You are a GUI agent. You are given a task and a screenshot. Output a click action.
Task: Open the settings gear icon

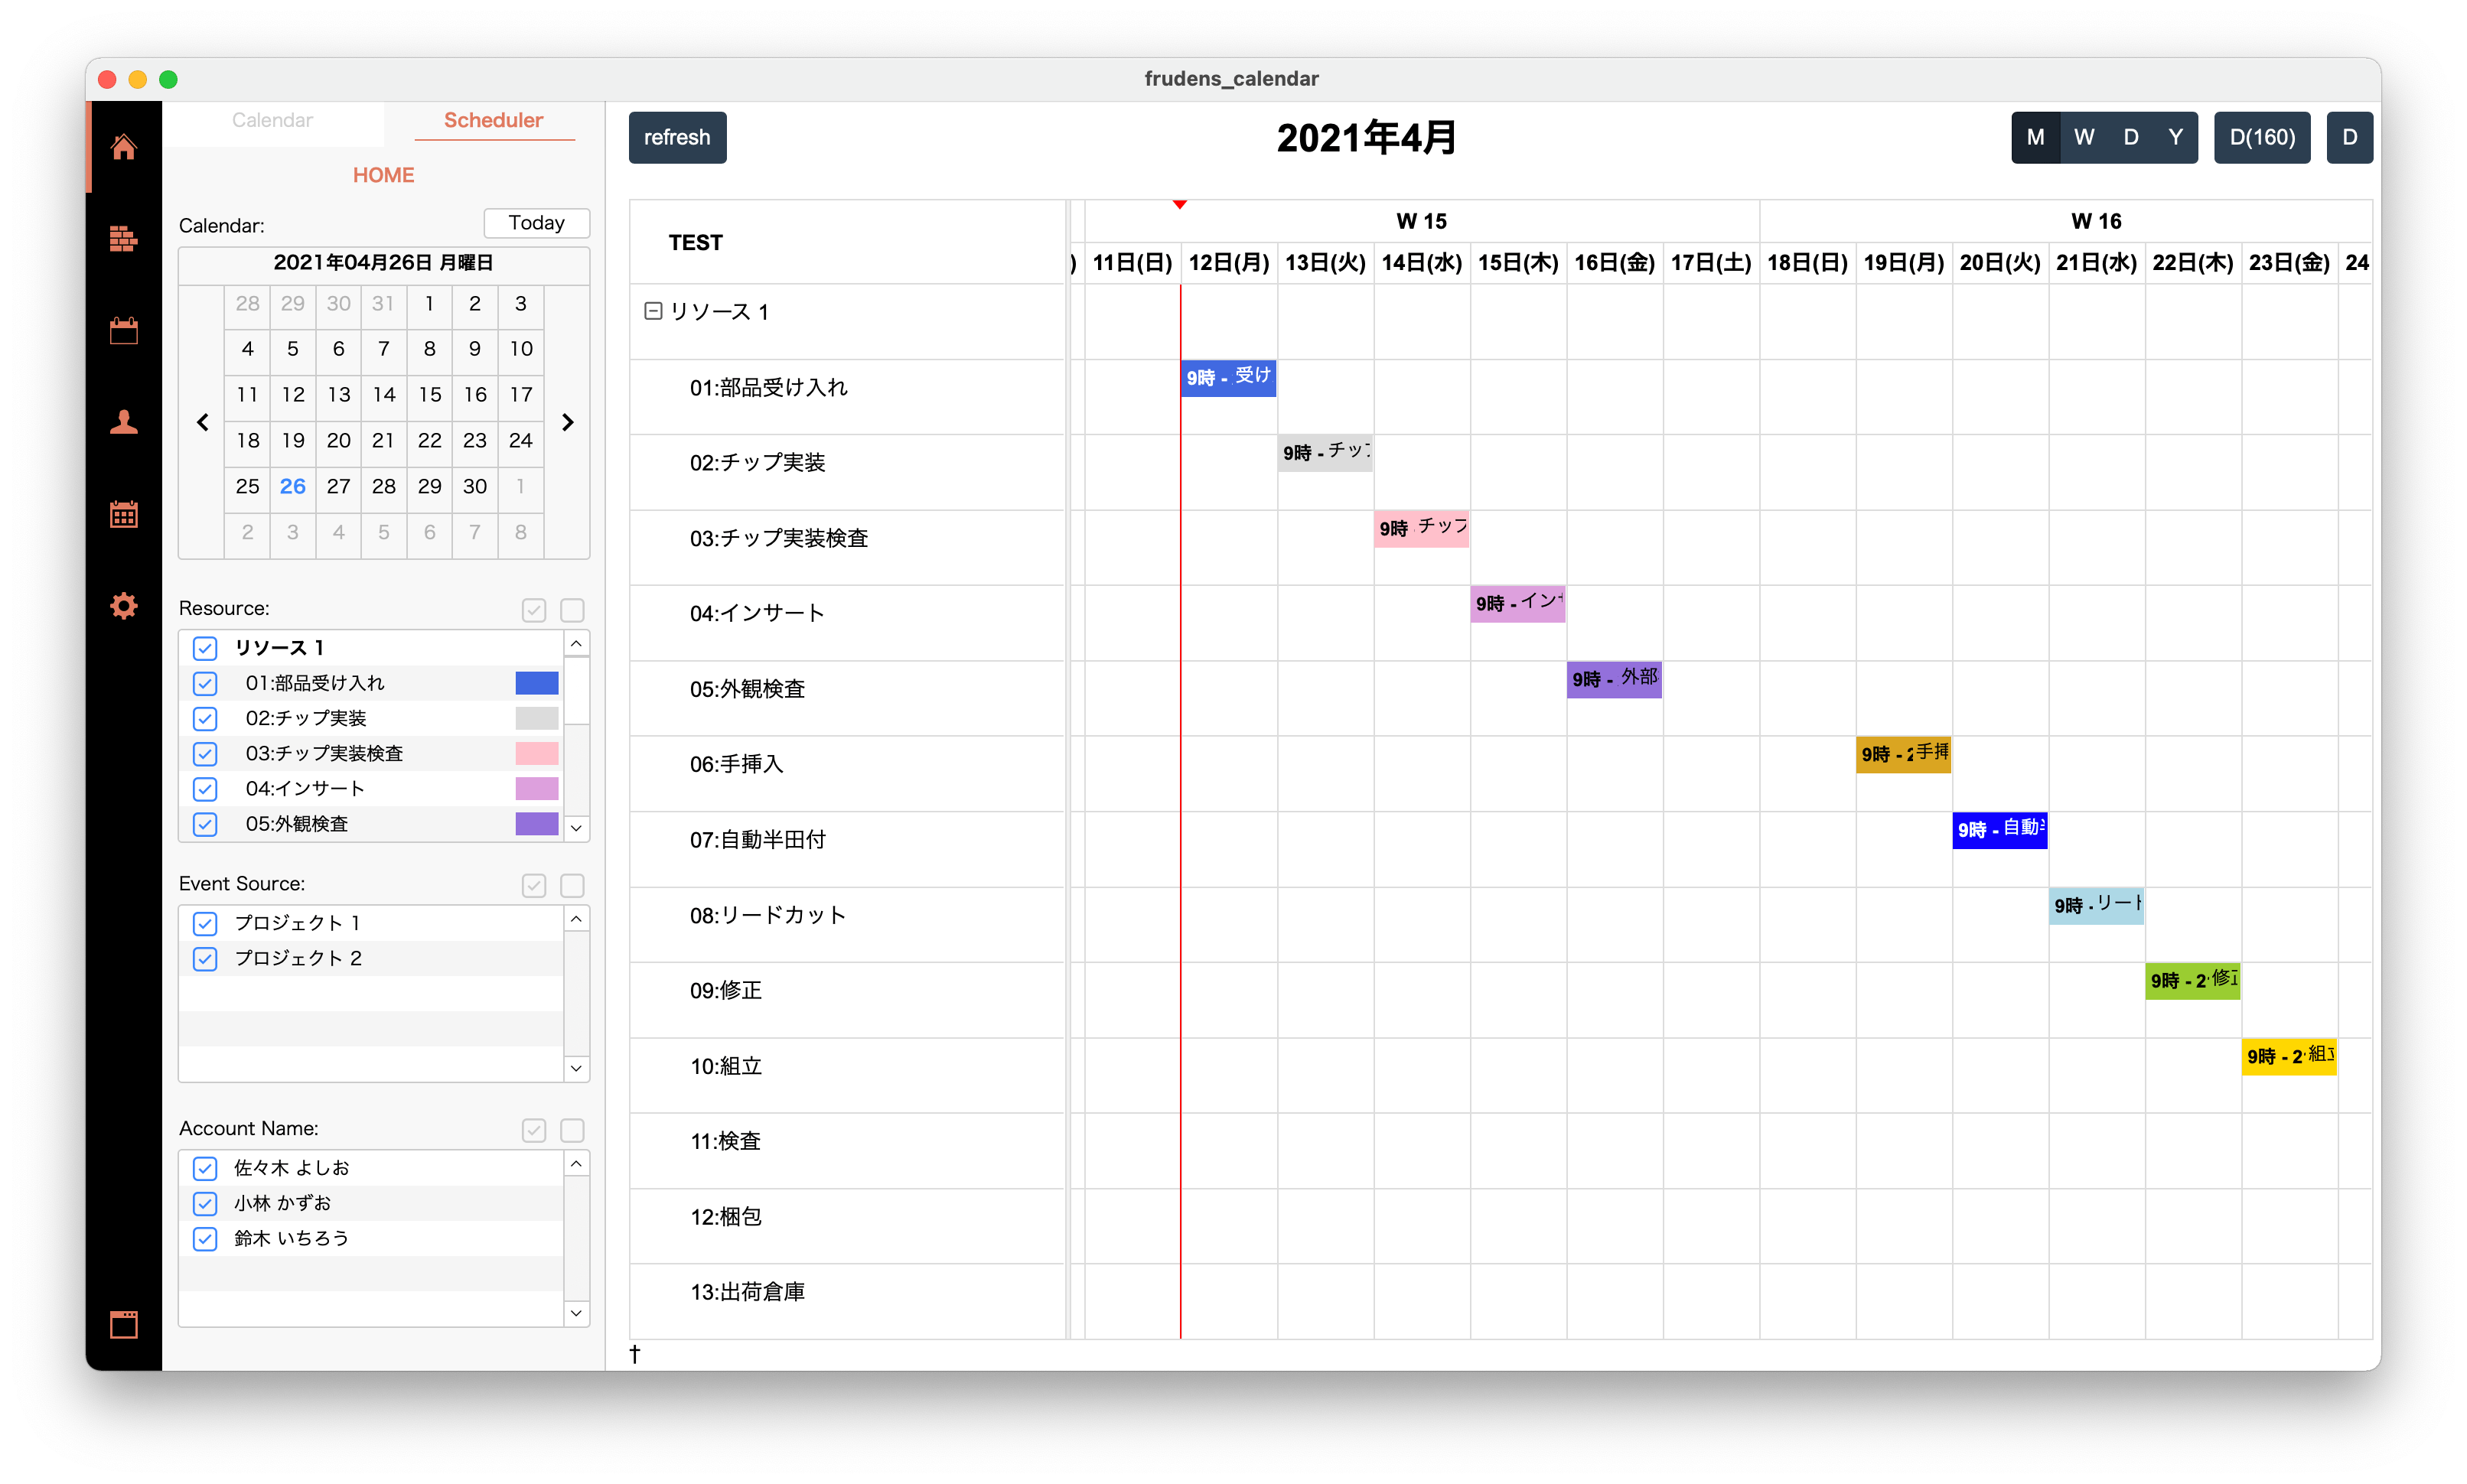click(x=123, y=606)
